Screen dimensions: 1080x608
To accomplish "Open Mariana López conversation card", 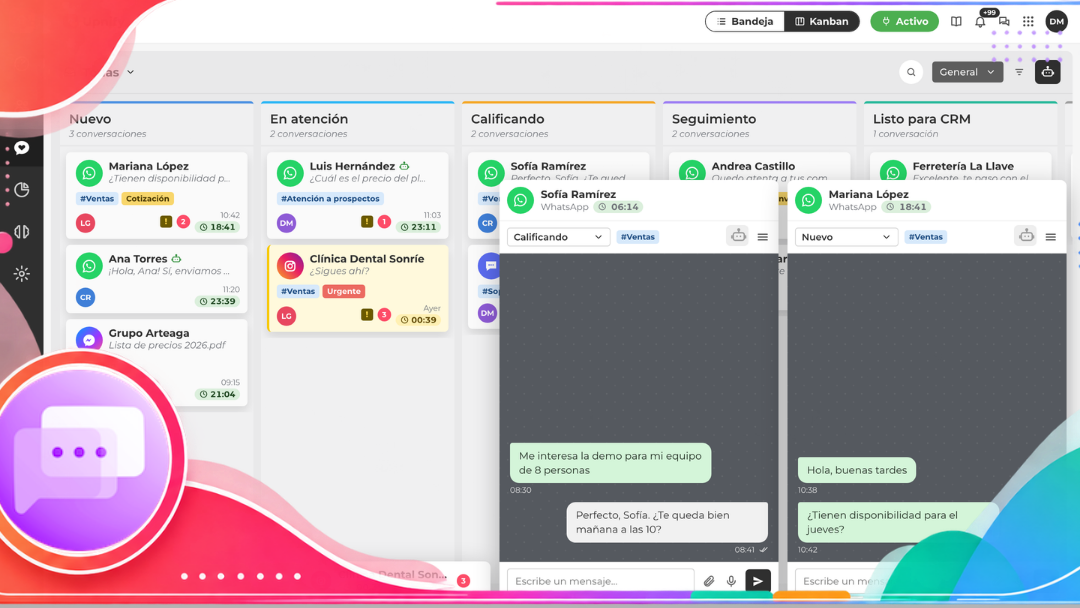I will (157, 196).
